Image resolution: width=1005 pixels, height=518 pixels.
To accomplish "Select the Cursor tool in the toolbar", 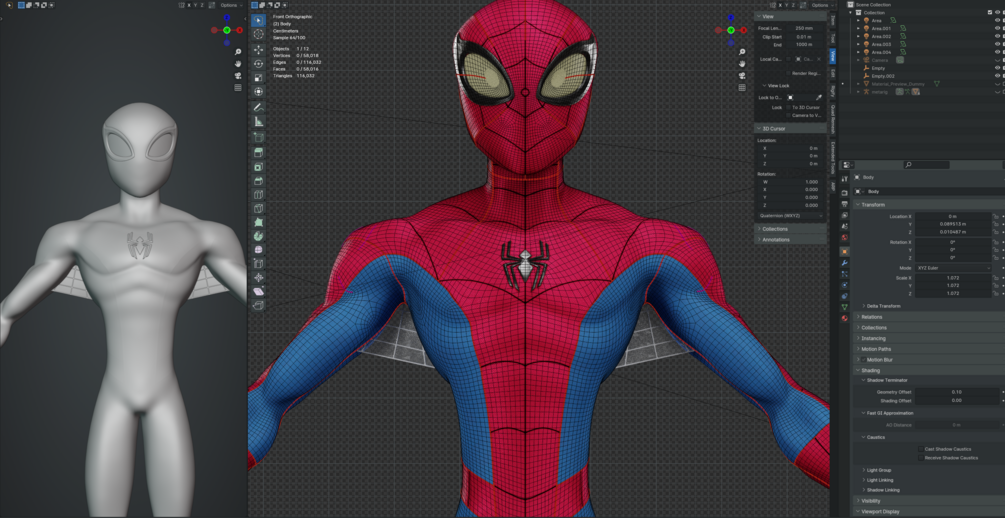I will coord(259,34).
